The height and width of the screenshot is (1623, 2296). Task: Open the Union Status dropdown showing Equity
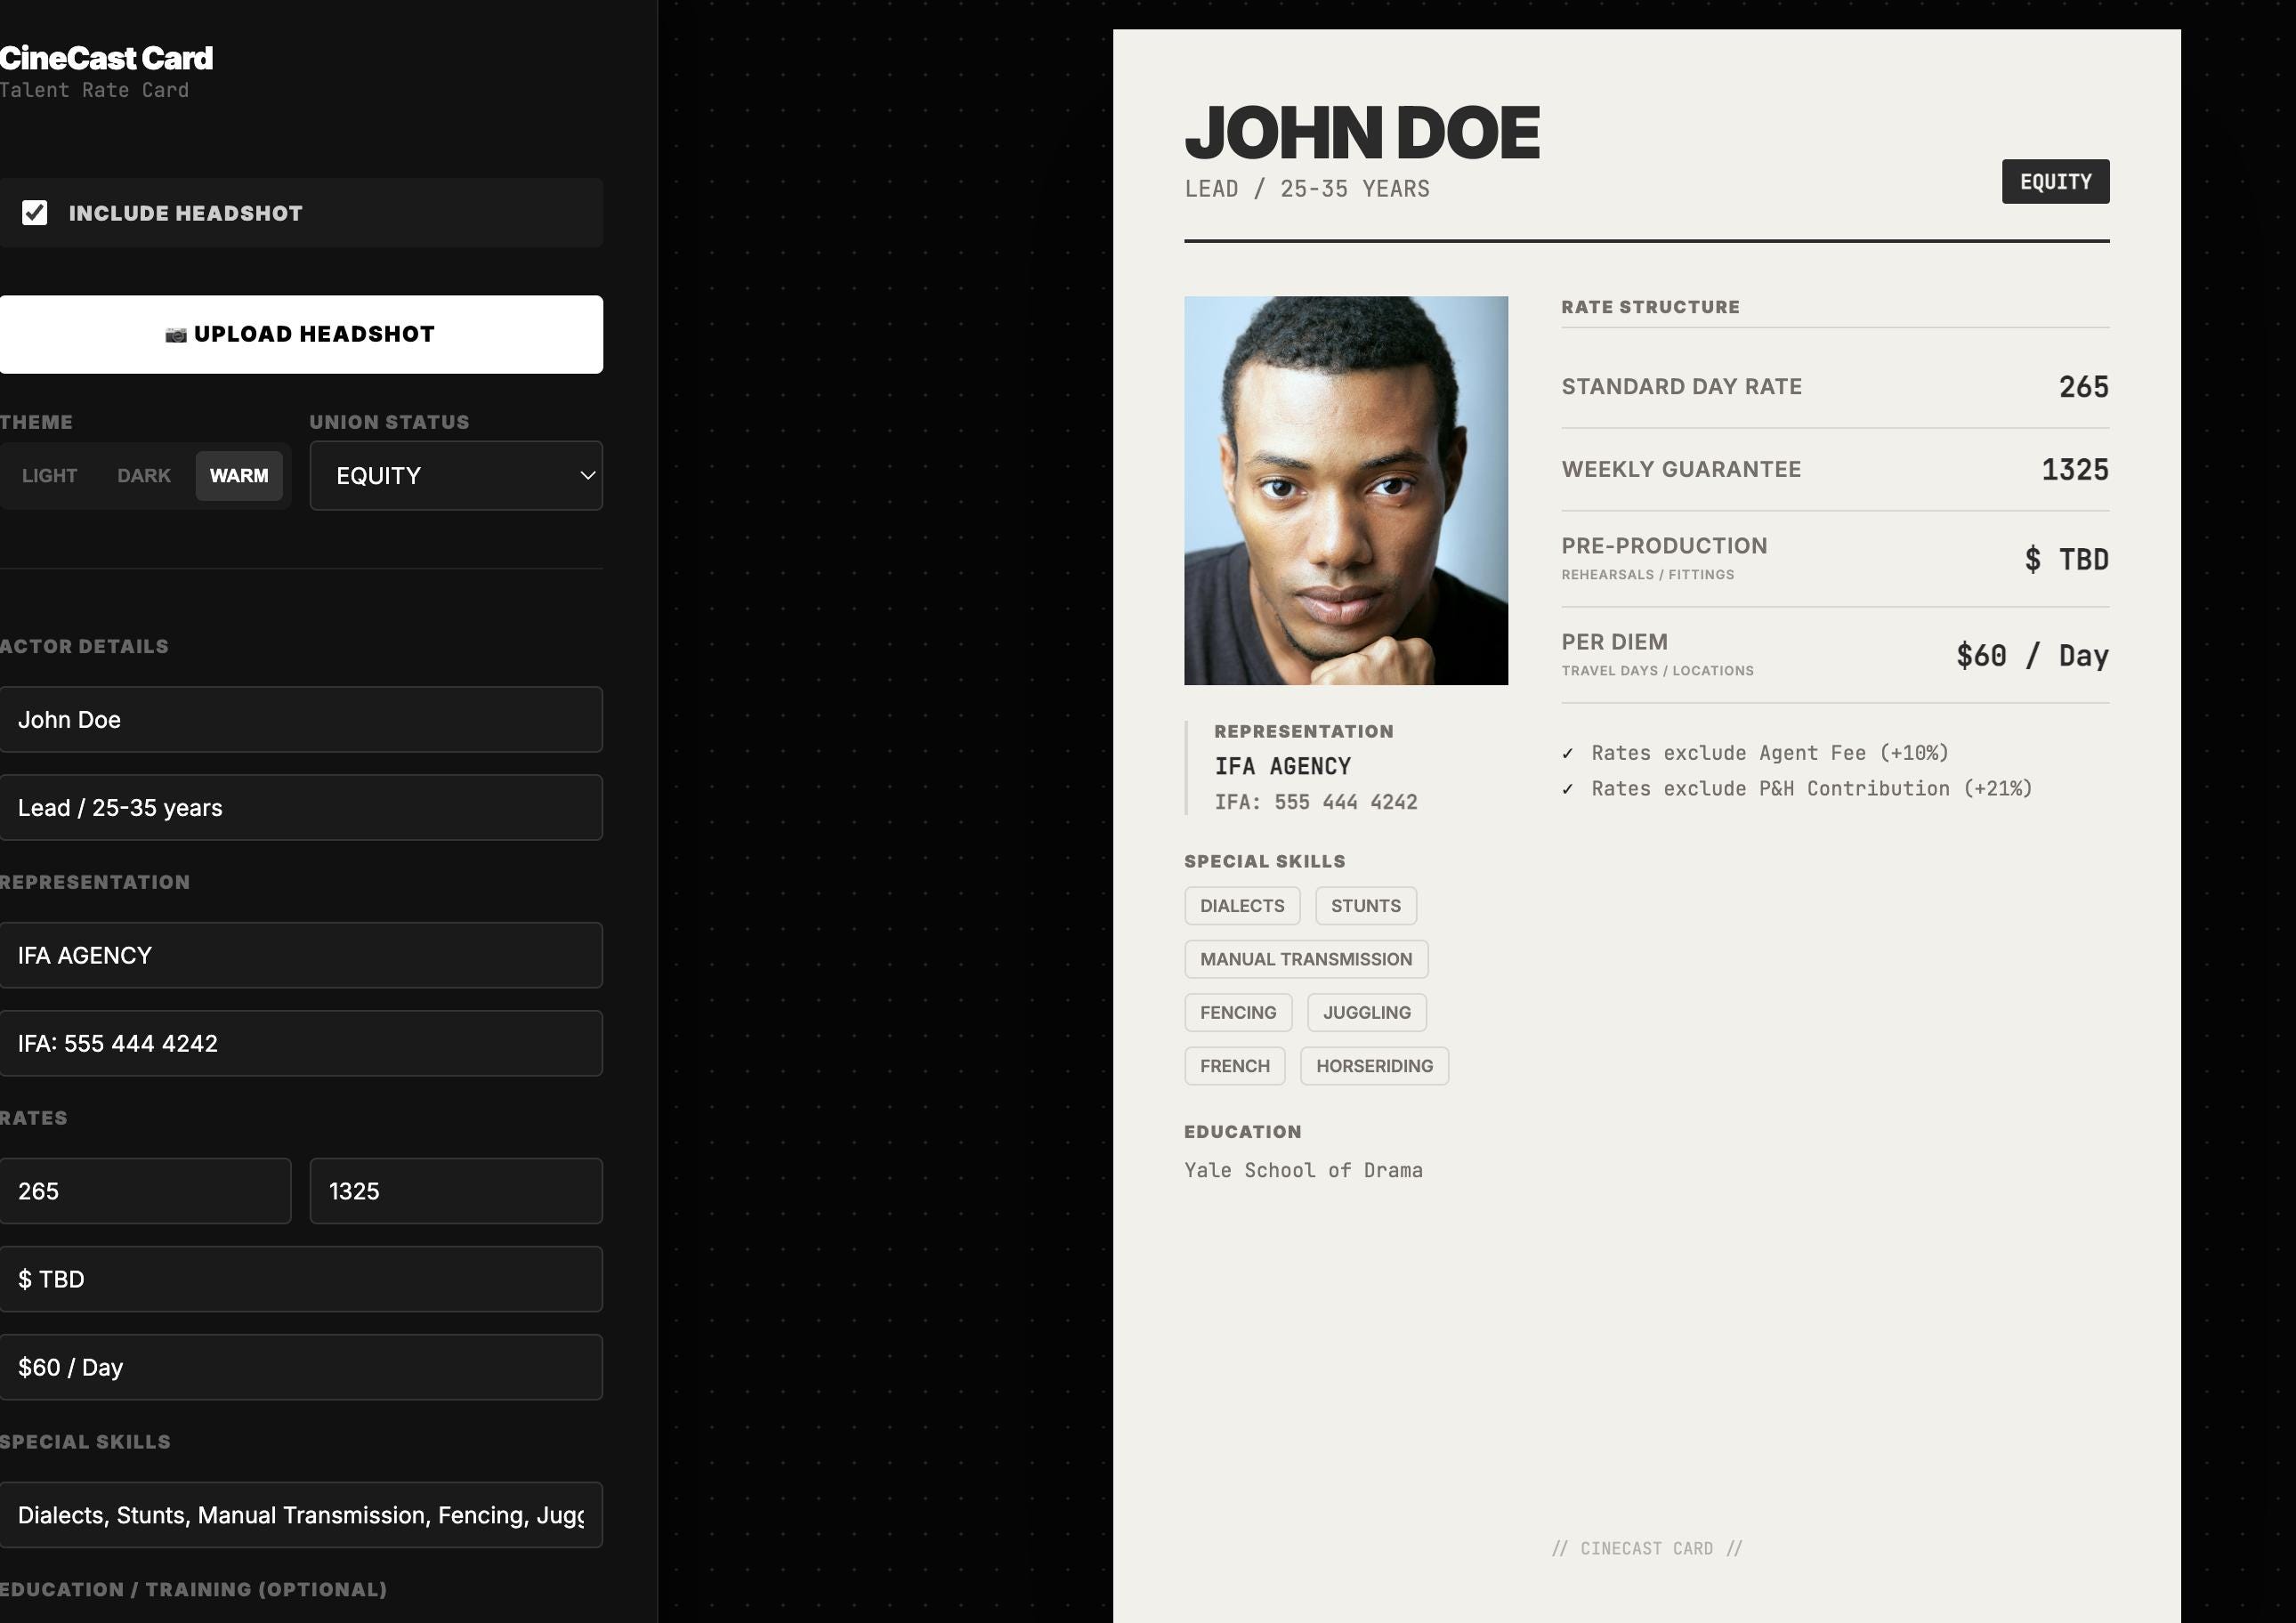tap(456, 476)
